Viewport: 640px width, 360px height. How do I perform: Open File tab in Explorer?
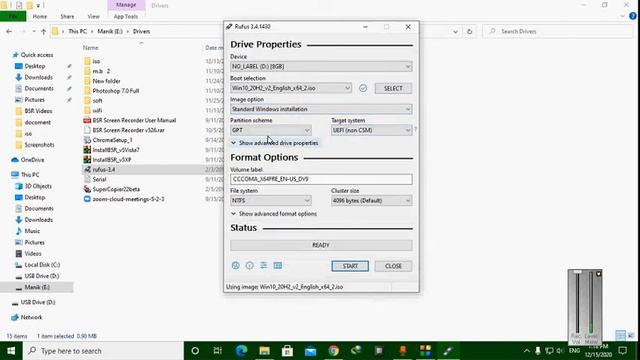click(13, 16)
